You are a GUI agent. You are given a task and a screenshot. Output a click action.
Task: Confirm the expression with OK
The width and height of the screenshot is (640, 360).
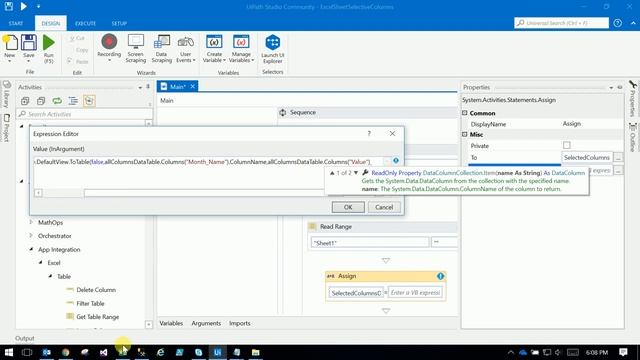tap(348, 207)
